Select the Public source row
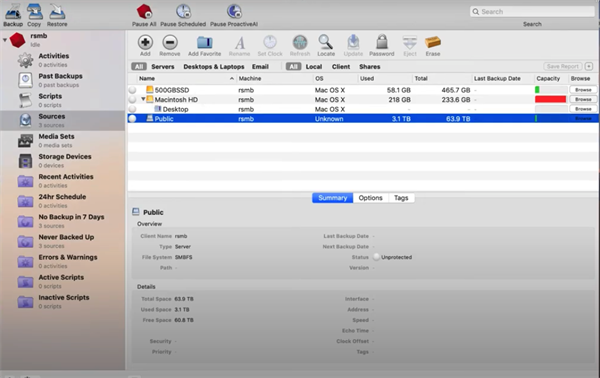 [x=363, y=119]
